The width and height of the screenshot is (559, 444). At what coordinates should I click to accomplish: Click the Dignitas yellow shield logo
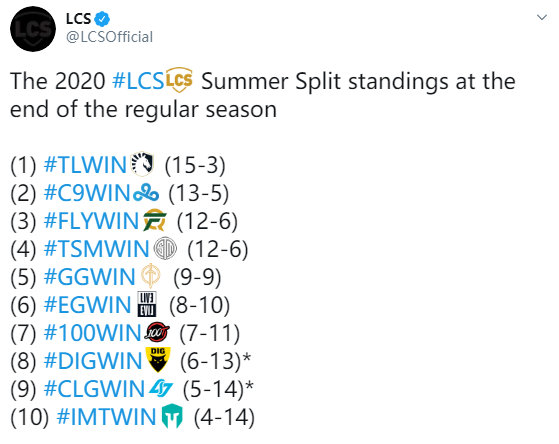tap(158, 360)
